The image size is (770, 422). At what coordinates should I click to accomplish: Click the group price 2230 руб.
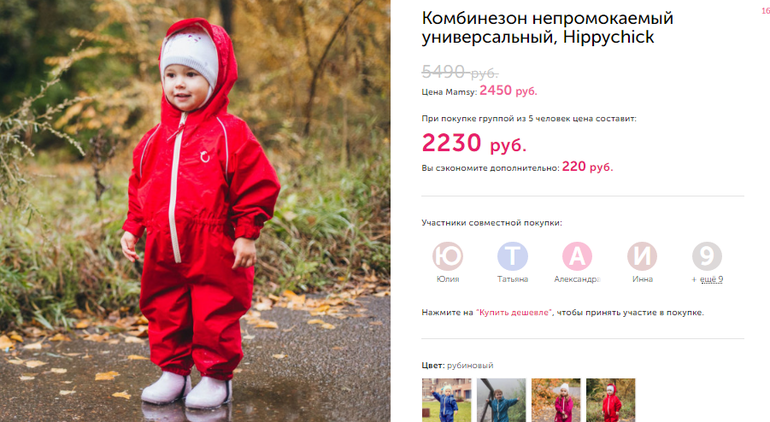pyautogui.click(x=474, y=143)
